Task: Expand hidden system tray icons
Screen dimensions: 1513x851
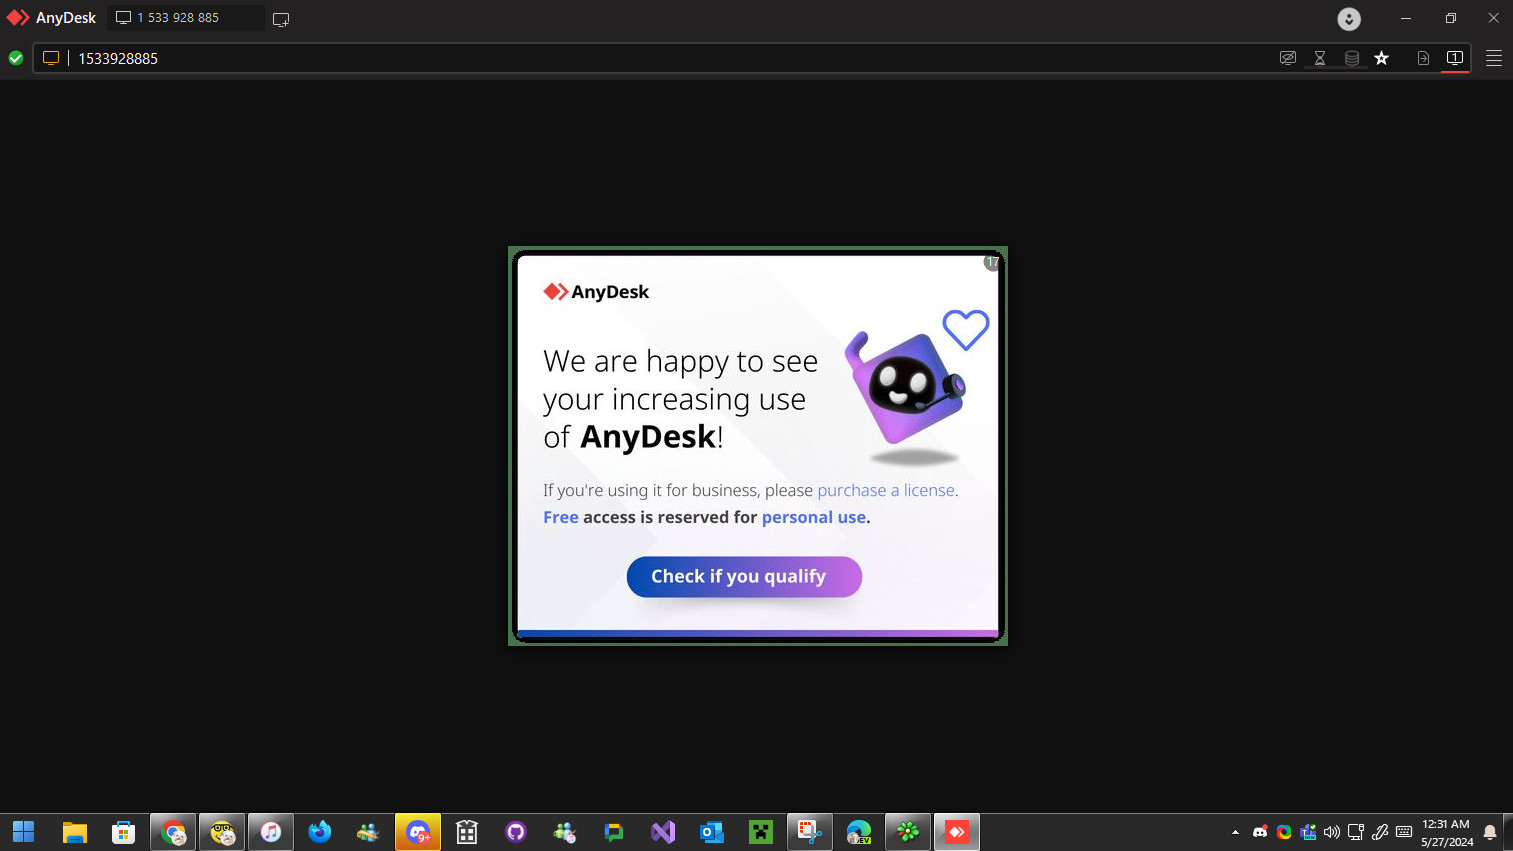Action: pos(1235,832)
